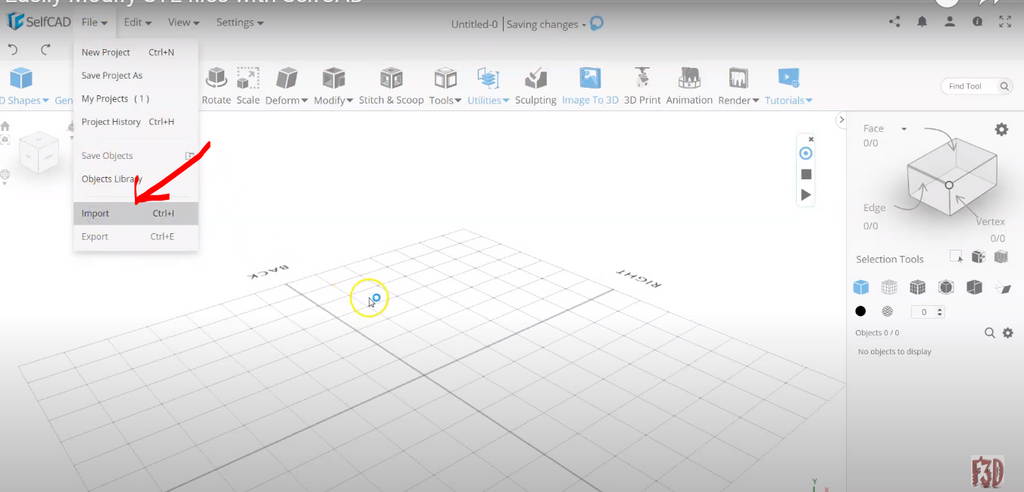Image resolution: width=1024 pixels, height=492 pixels.
Task: Click the Vertex label in selection panel
Action: (990, 222)
